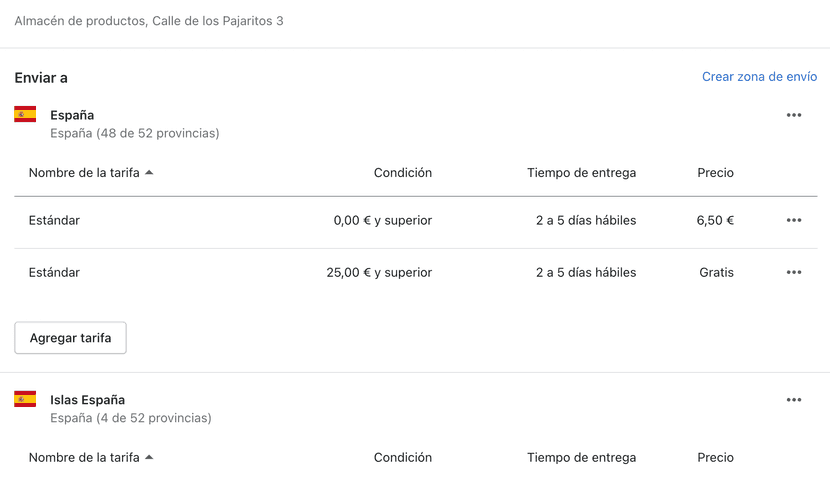Sort Islas España rates by name arrow

point(149,458)
